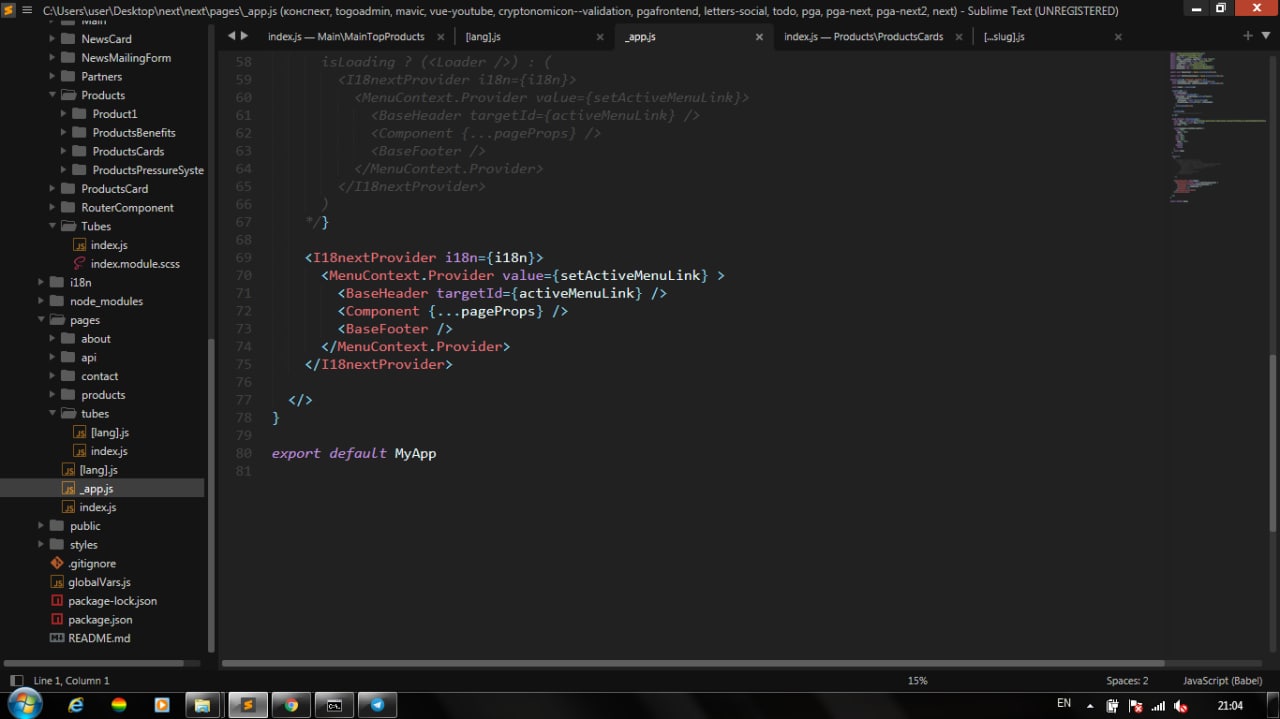Expand the Partners folder
The height and width of the screenshot is (719, 1280).
[x=53, y=76]
